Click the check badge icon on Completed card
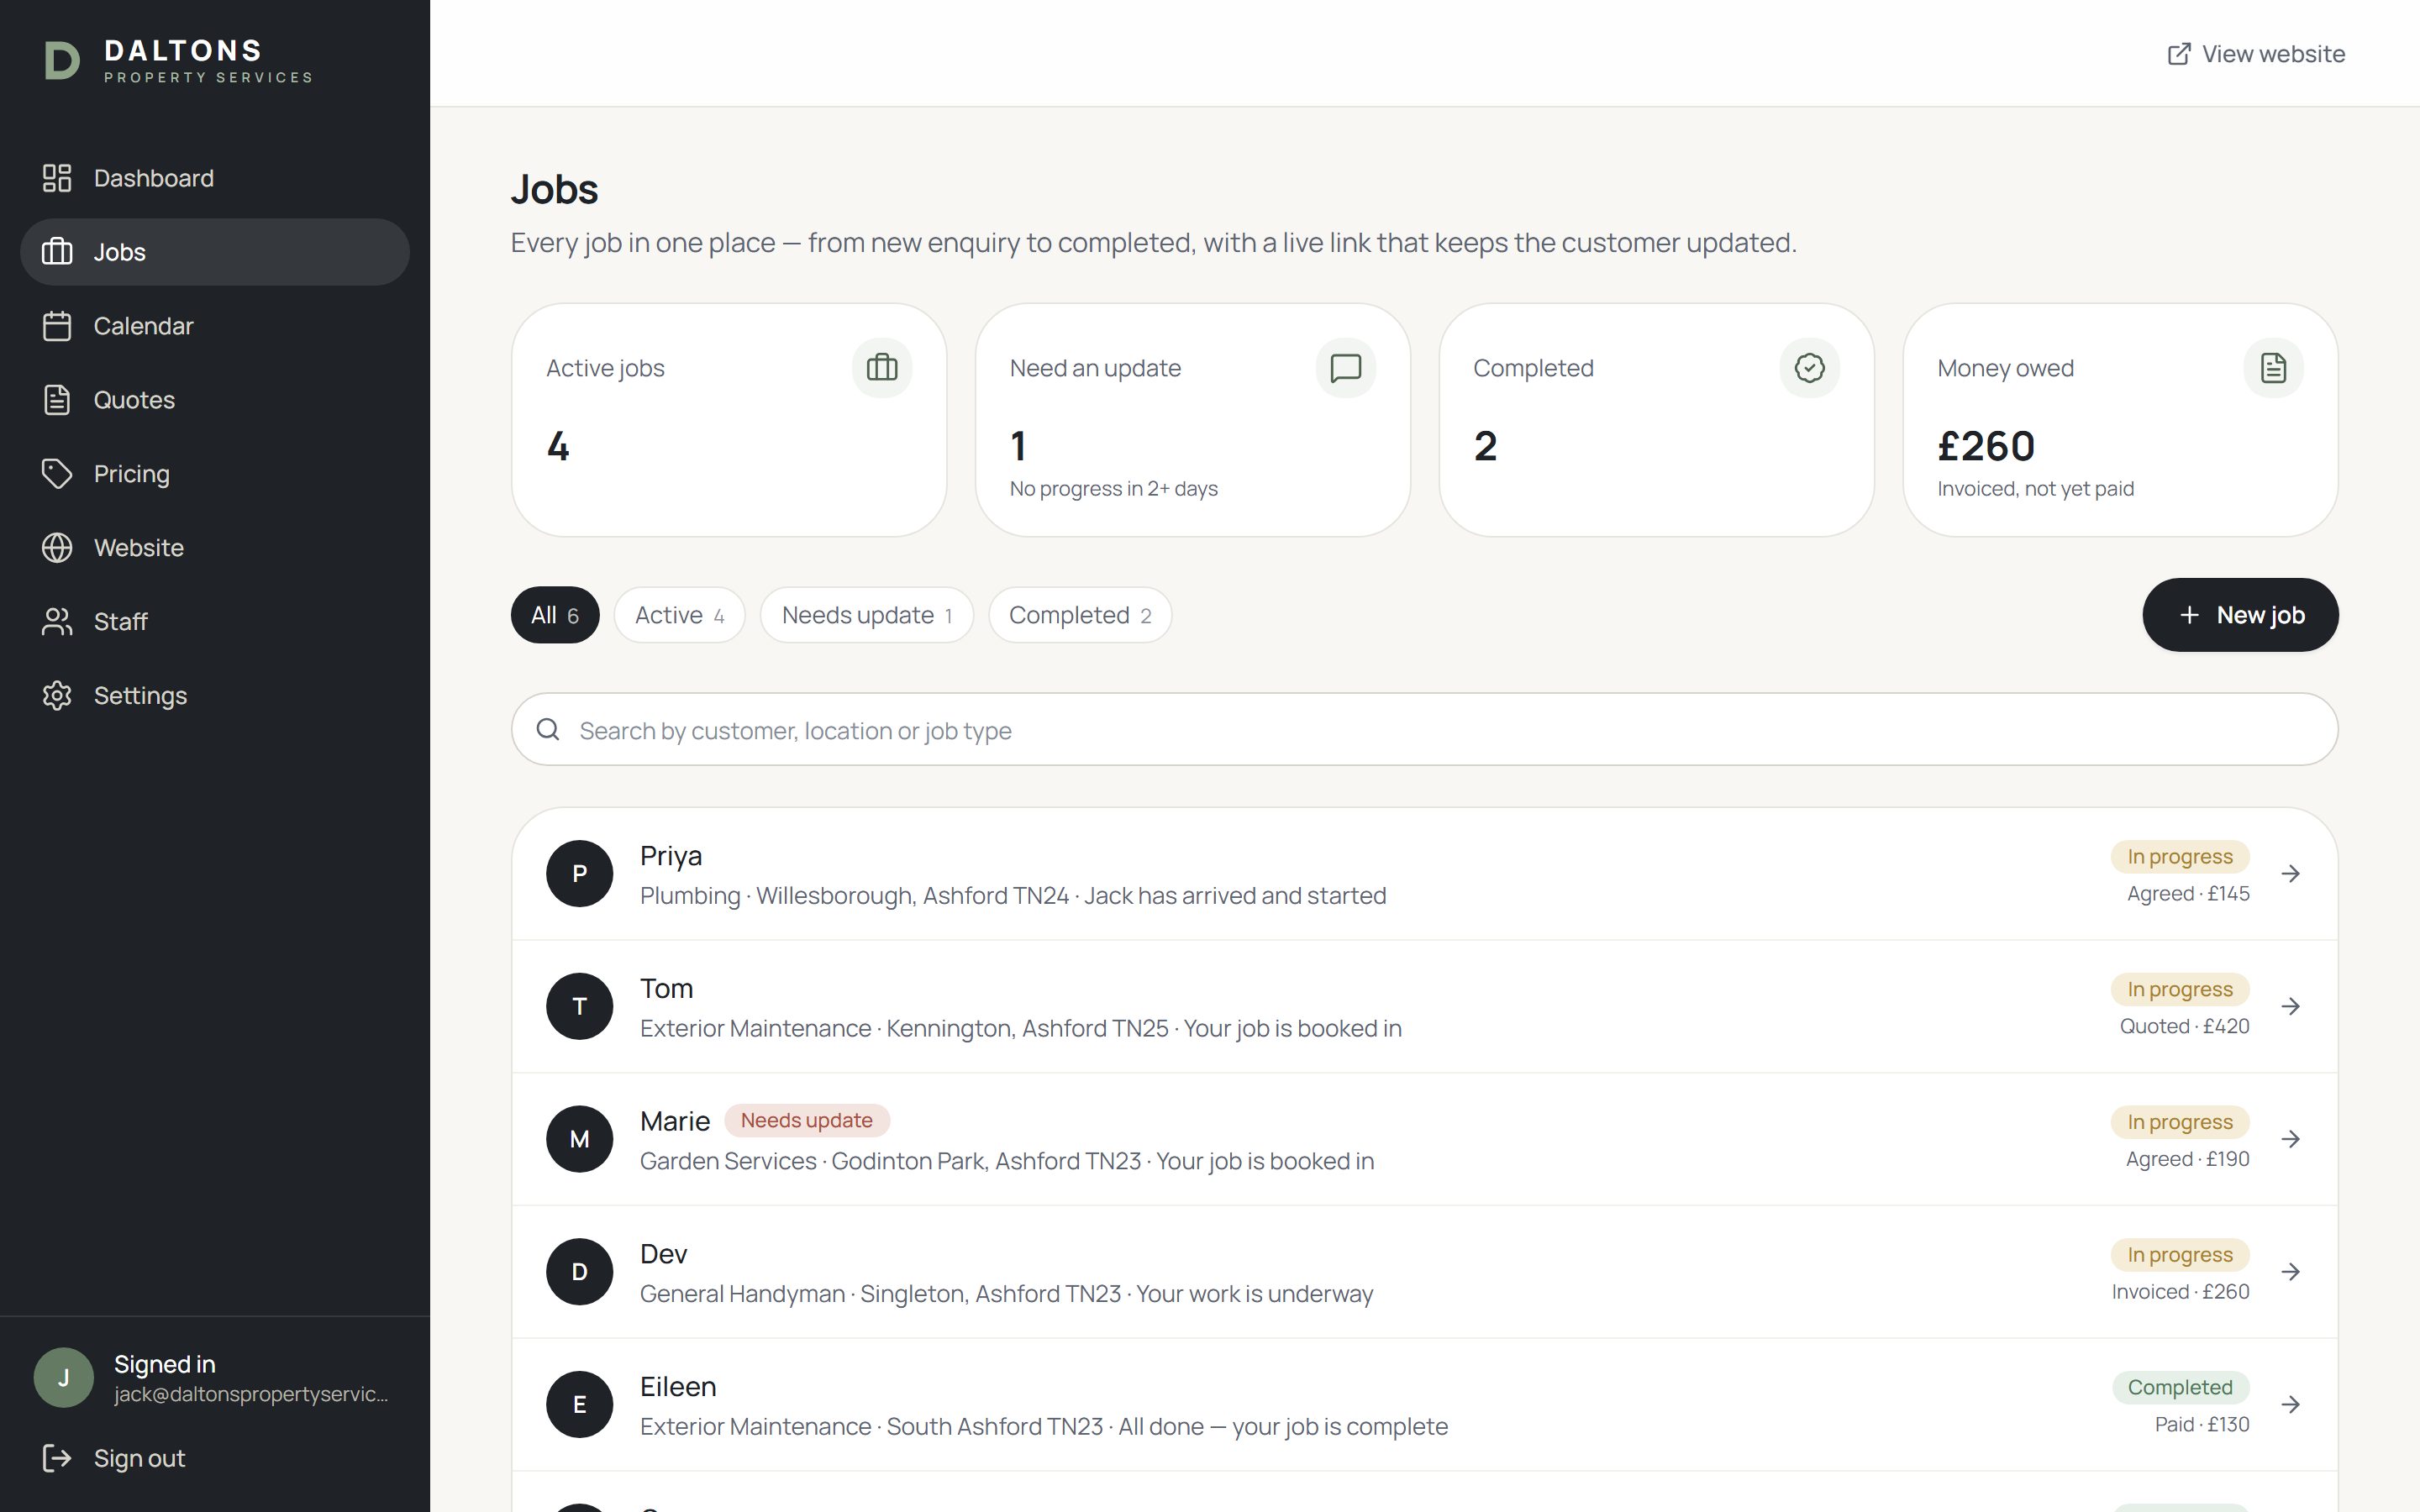2420x1512 pixels. pyautogui.click(x=1809, y=368)
